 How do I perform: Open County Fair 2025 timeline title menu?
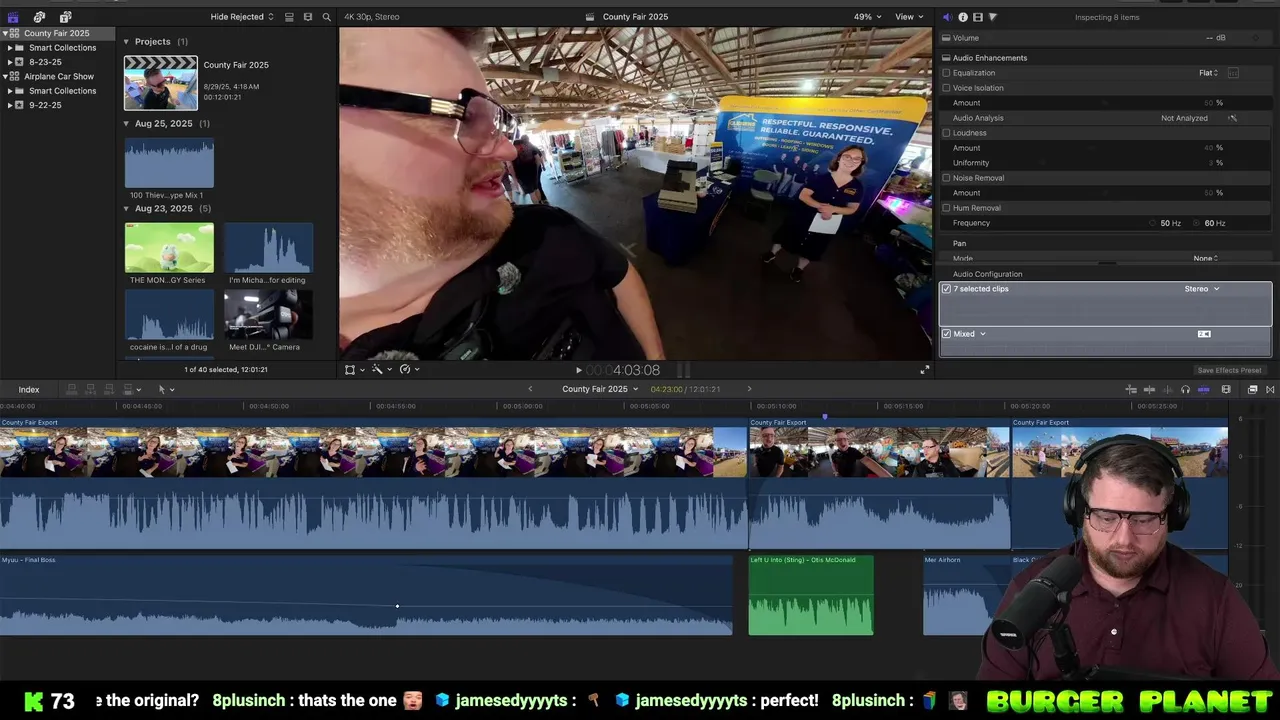599,389
